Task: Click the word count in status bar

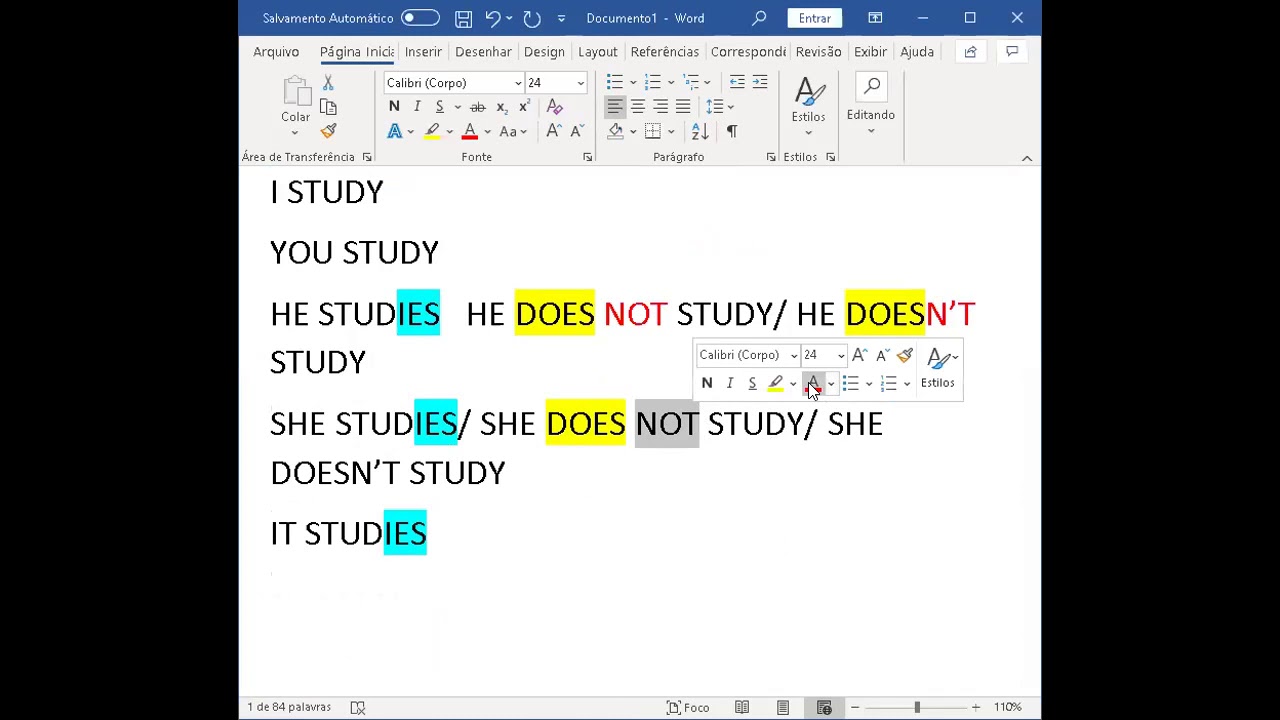Action: coord(289,707)
